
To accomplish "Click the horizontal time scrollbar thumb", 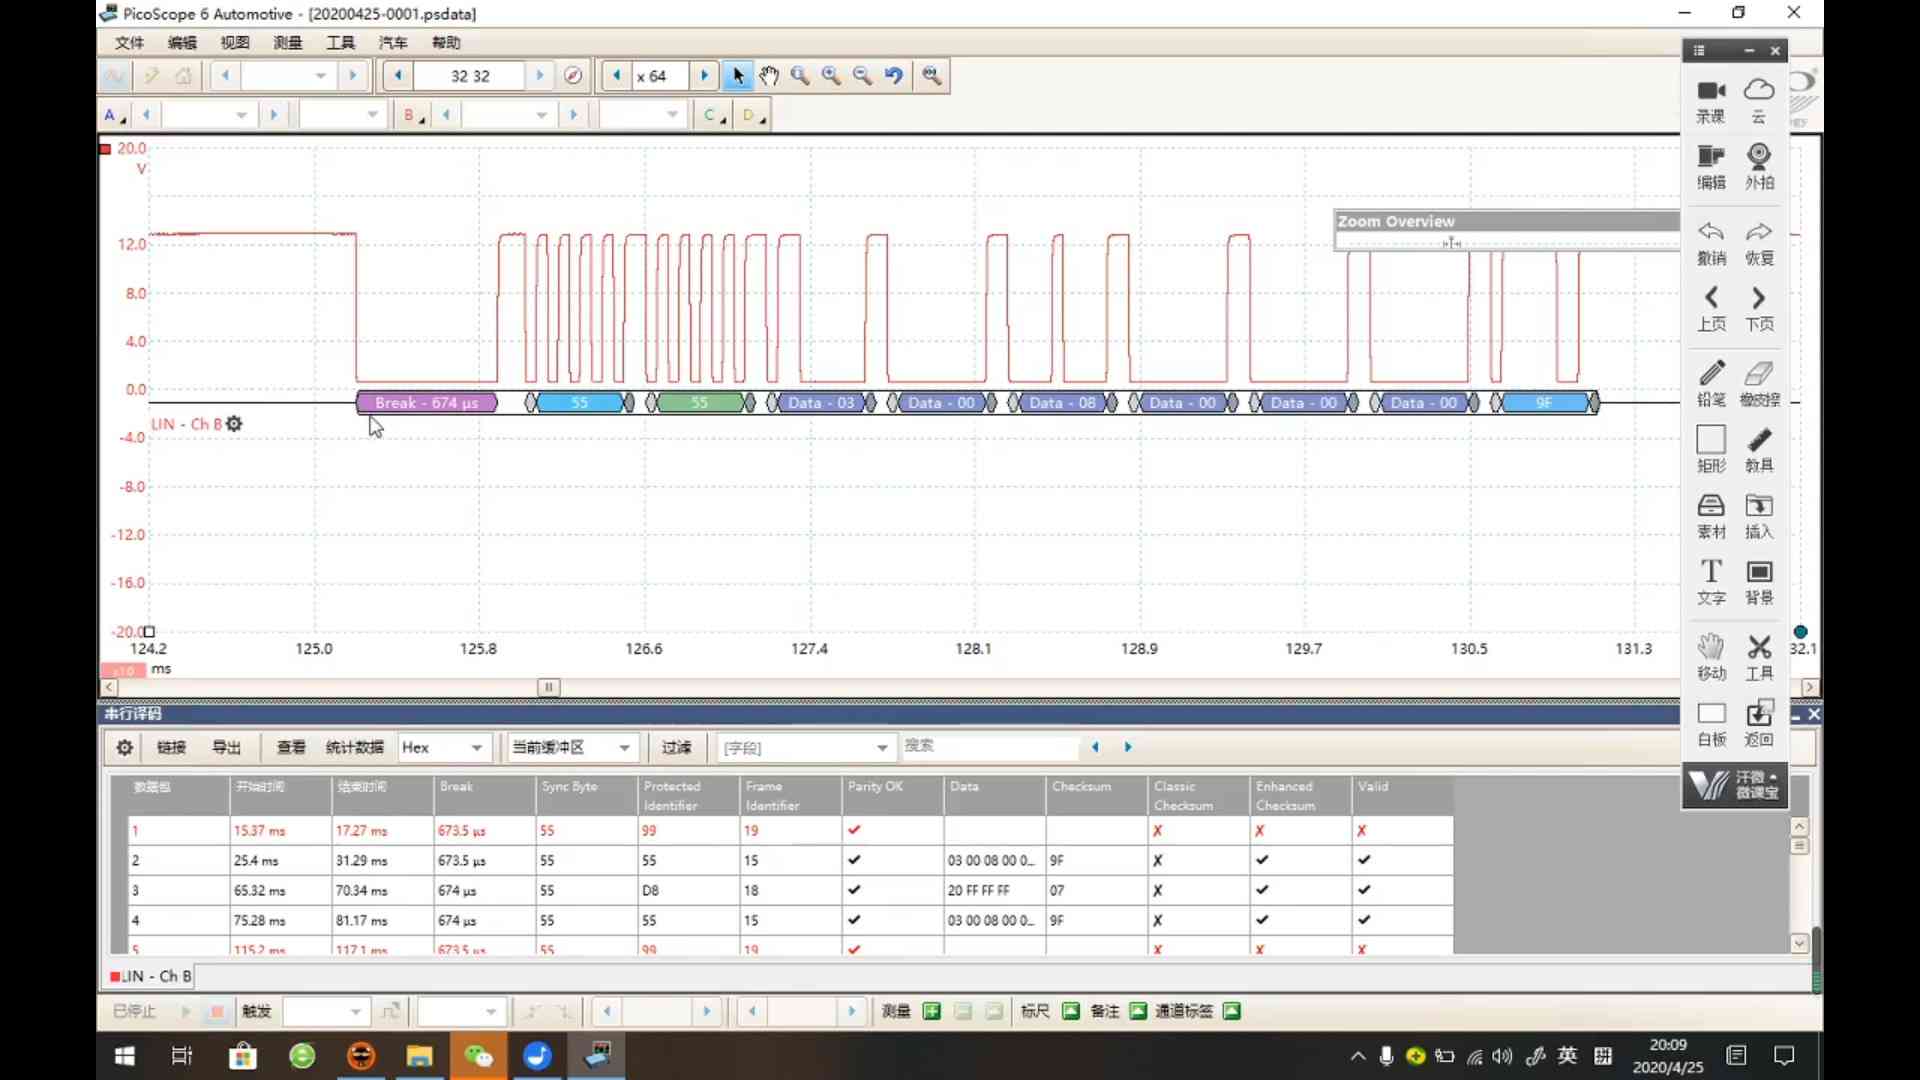I will [548, 687].
